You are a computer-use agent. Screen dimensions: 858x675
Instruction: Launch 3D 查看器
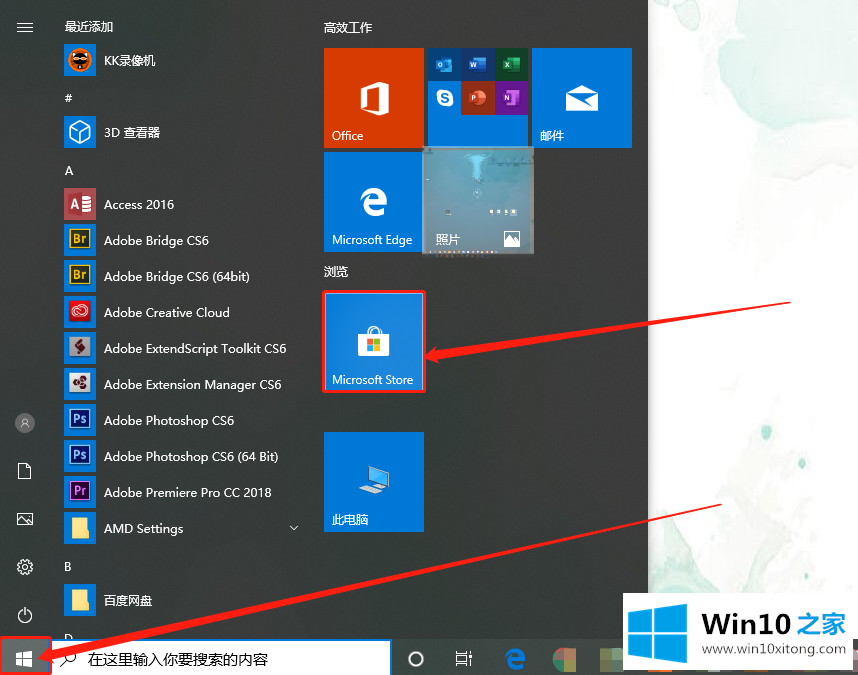[183, 132]
